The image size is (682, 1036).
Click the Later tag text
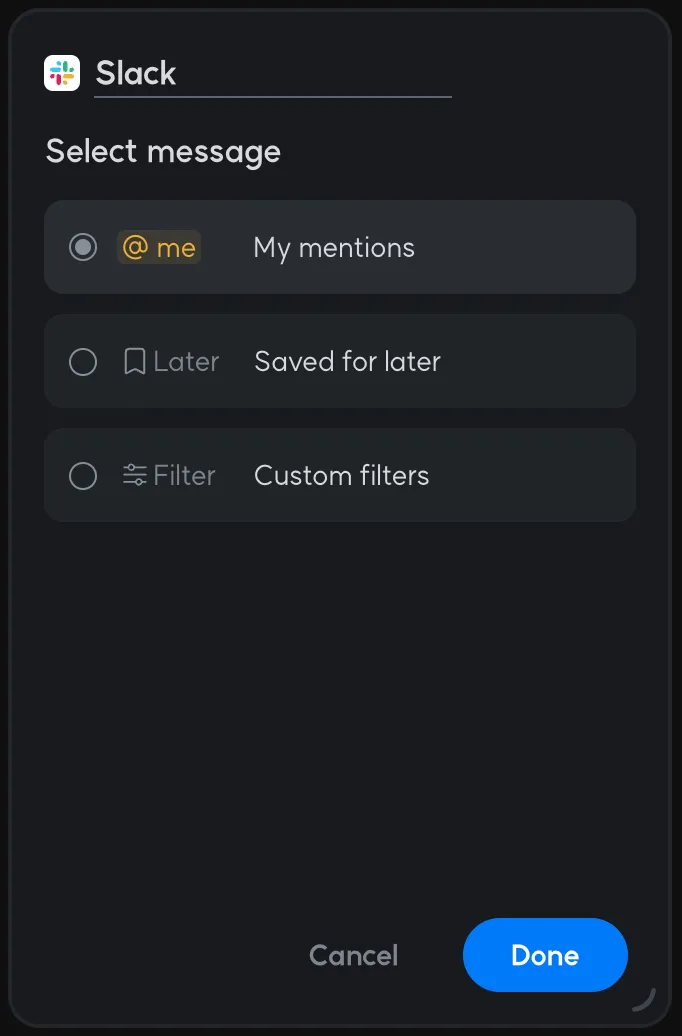[x=186, y=361]
